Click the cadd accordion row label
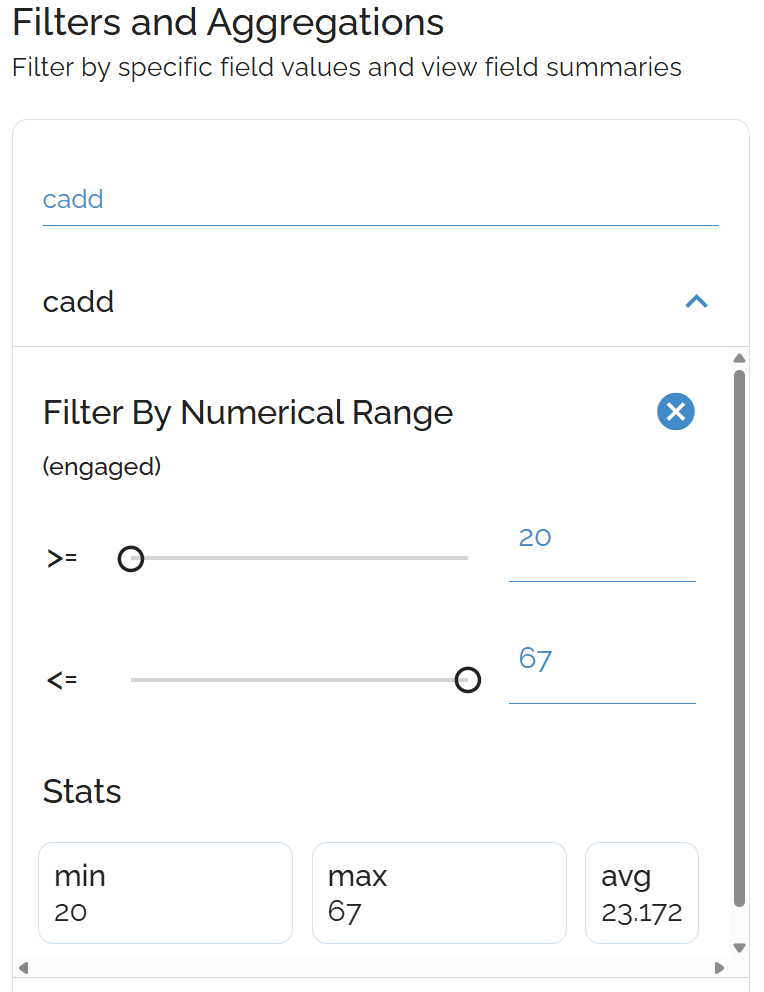 79,301
